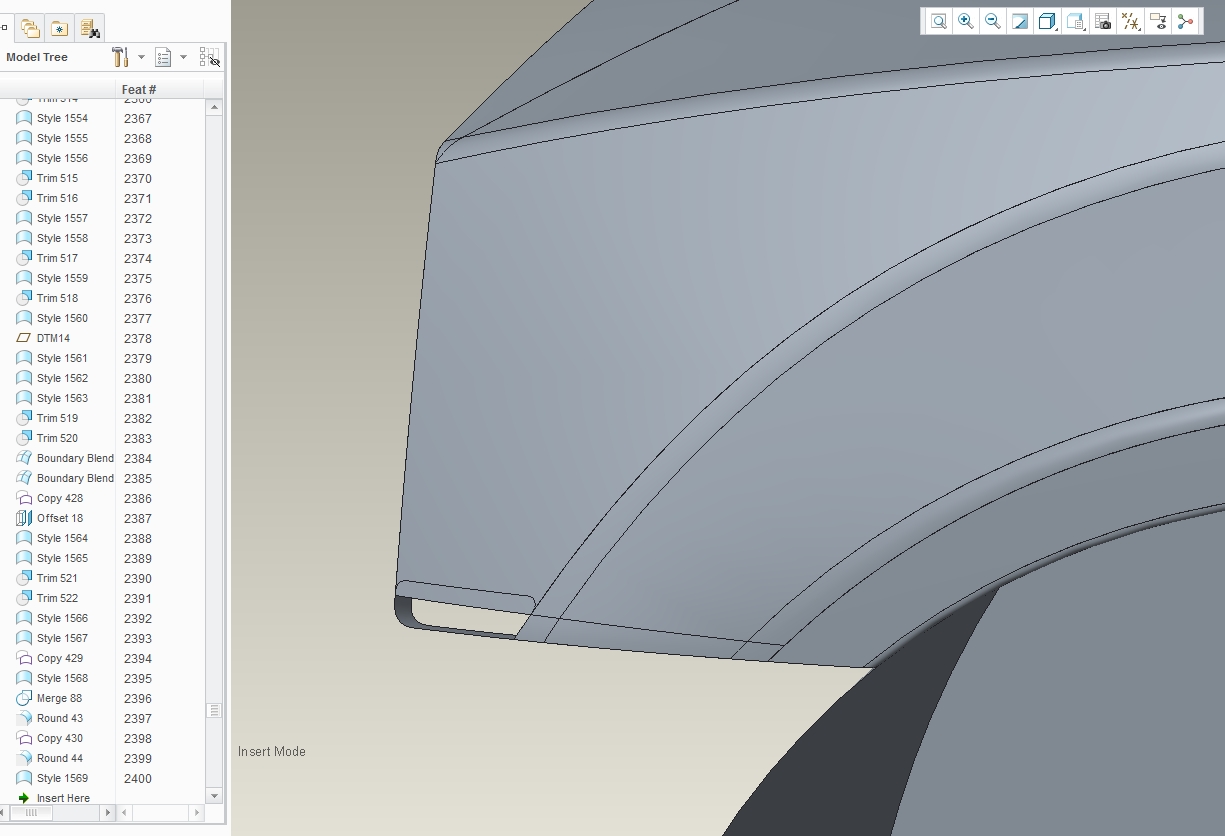Click the vertical scrollbar thumb
Viewport: 1225px width, 836px height.
[x=214, y=710]
